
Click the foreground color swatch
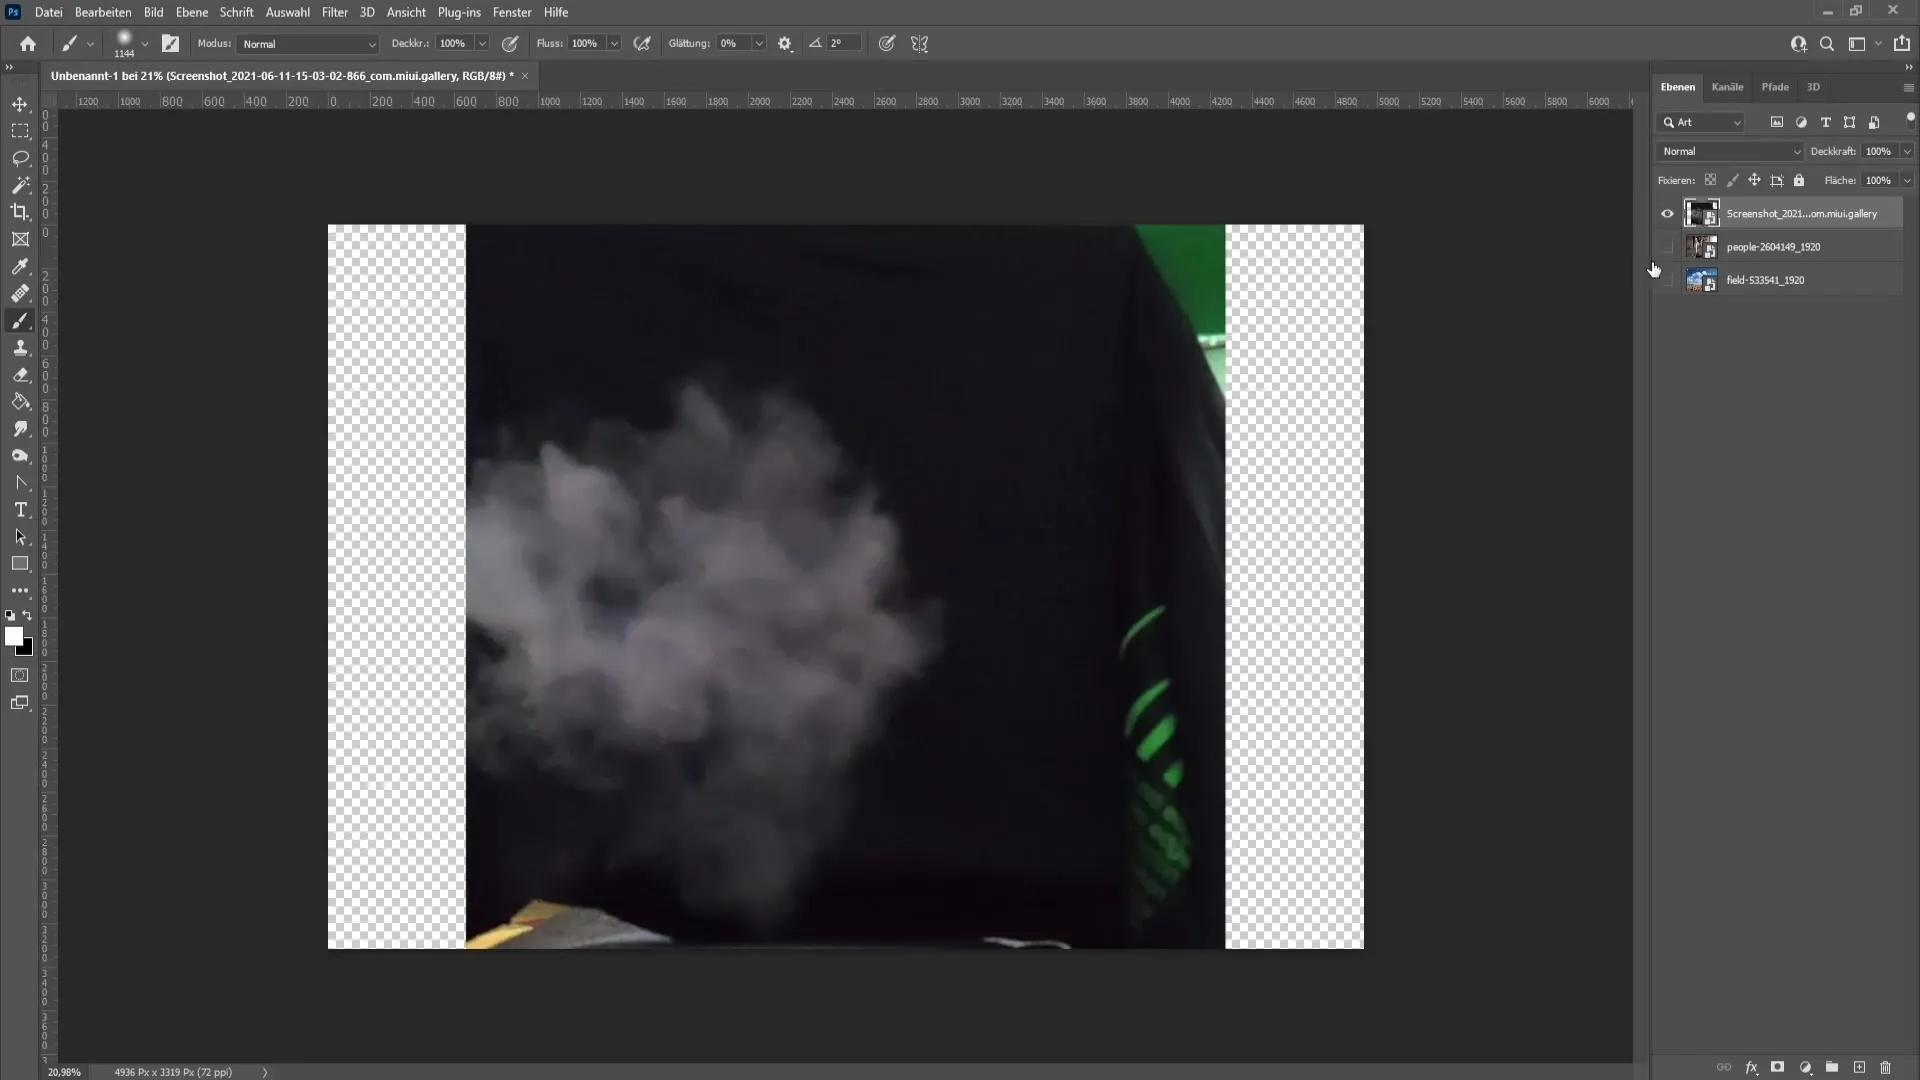(13, 634)
